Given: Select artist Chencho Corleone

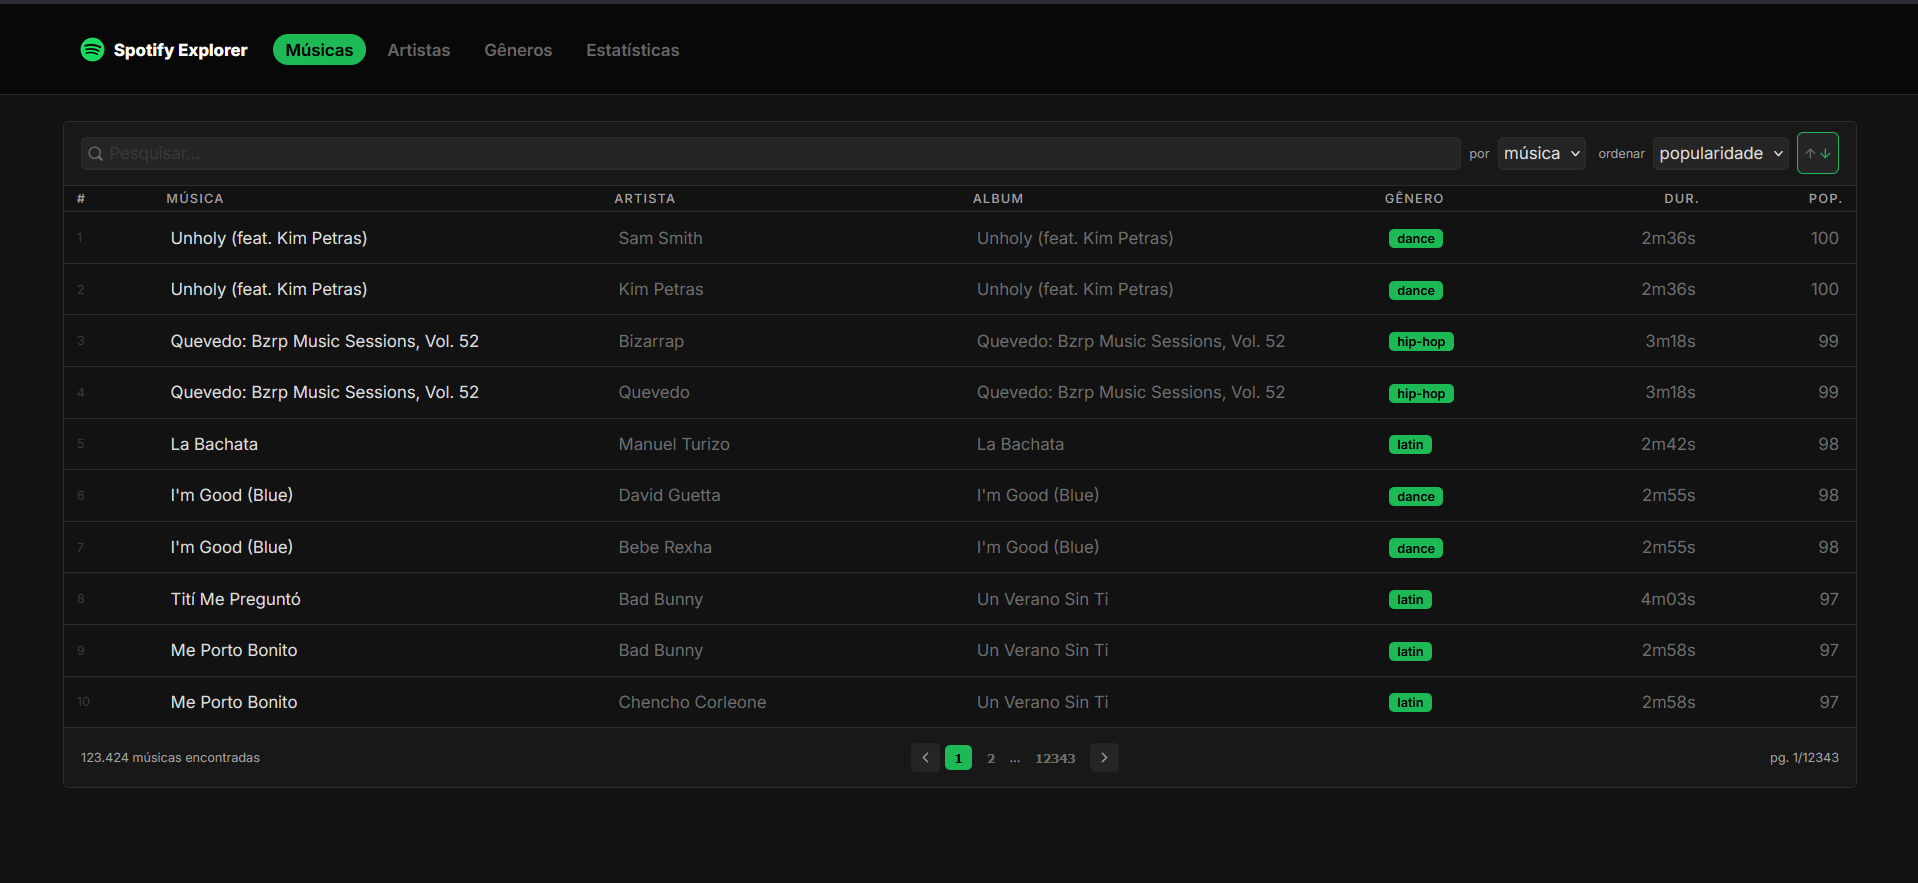Looking at the screenshot, I should (692, 702).
